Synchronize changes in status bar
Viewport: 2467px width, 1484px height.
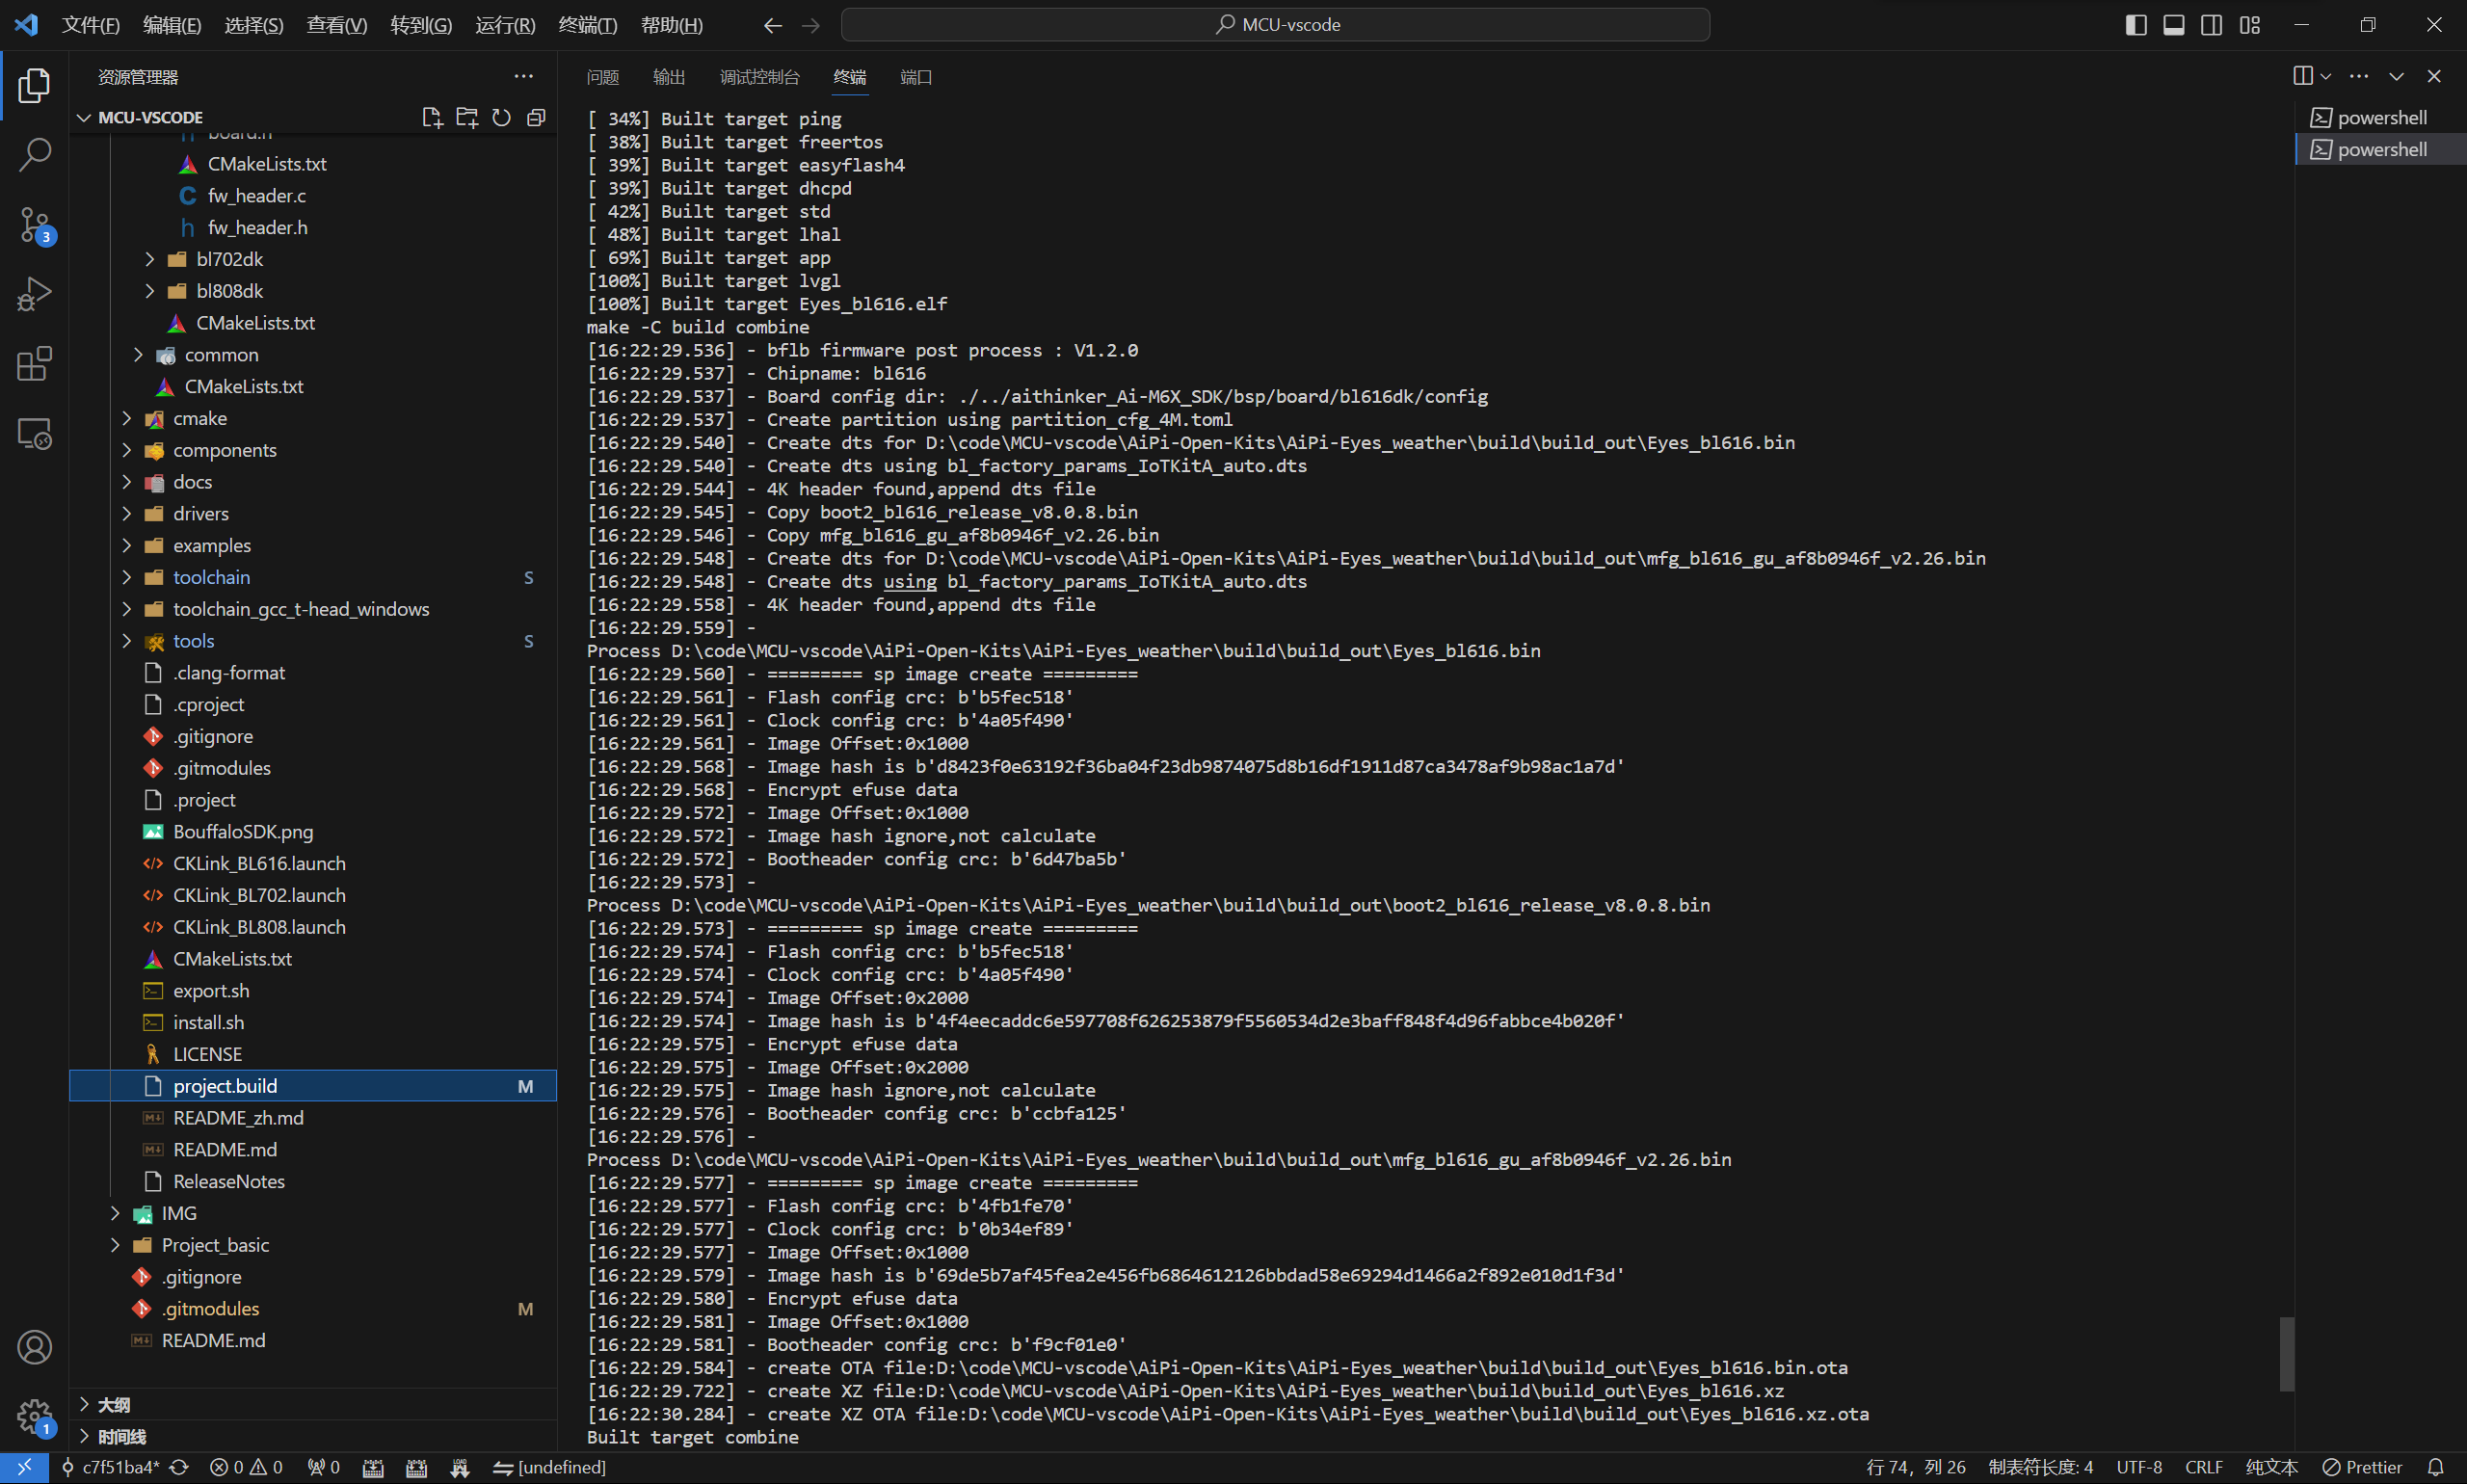179,1467
